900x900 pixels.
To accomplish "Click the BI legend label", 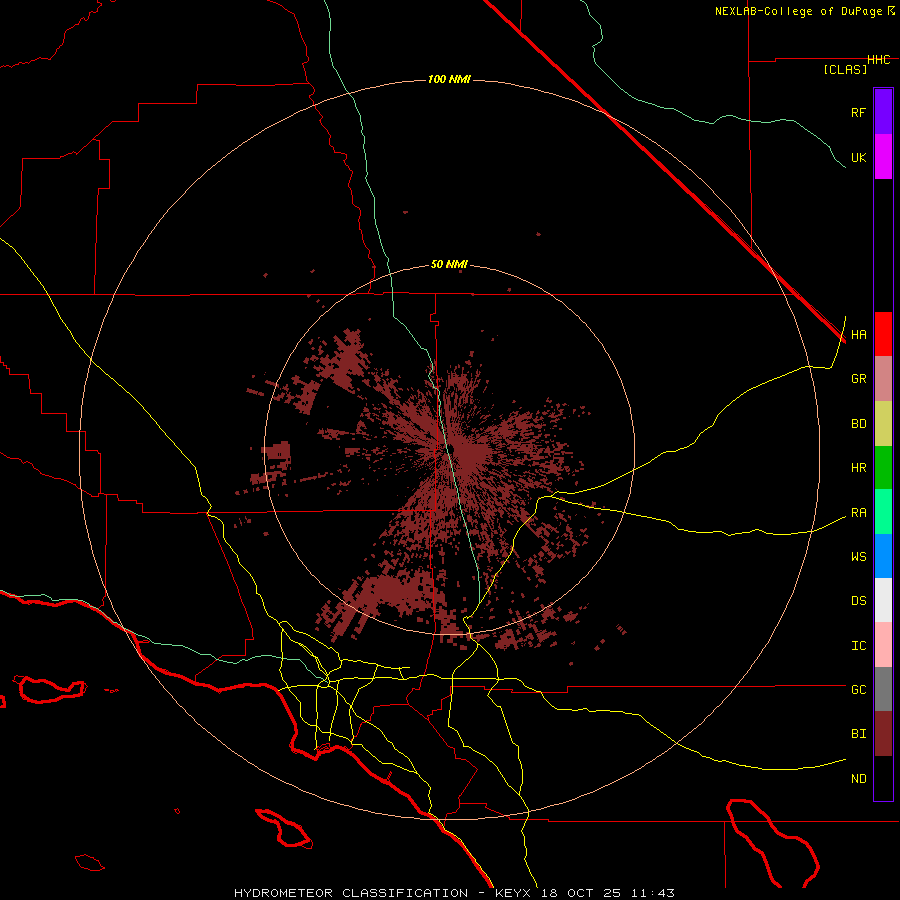I will click(858, 734).
